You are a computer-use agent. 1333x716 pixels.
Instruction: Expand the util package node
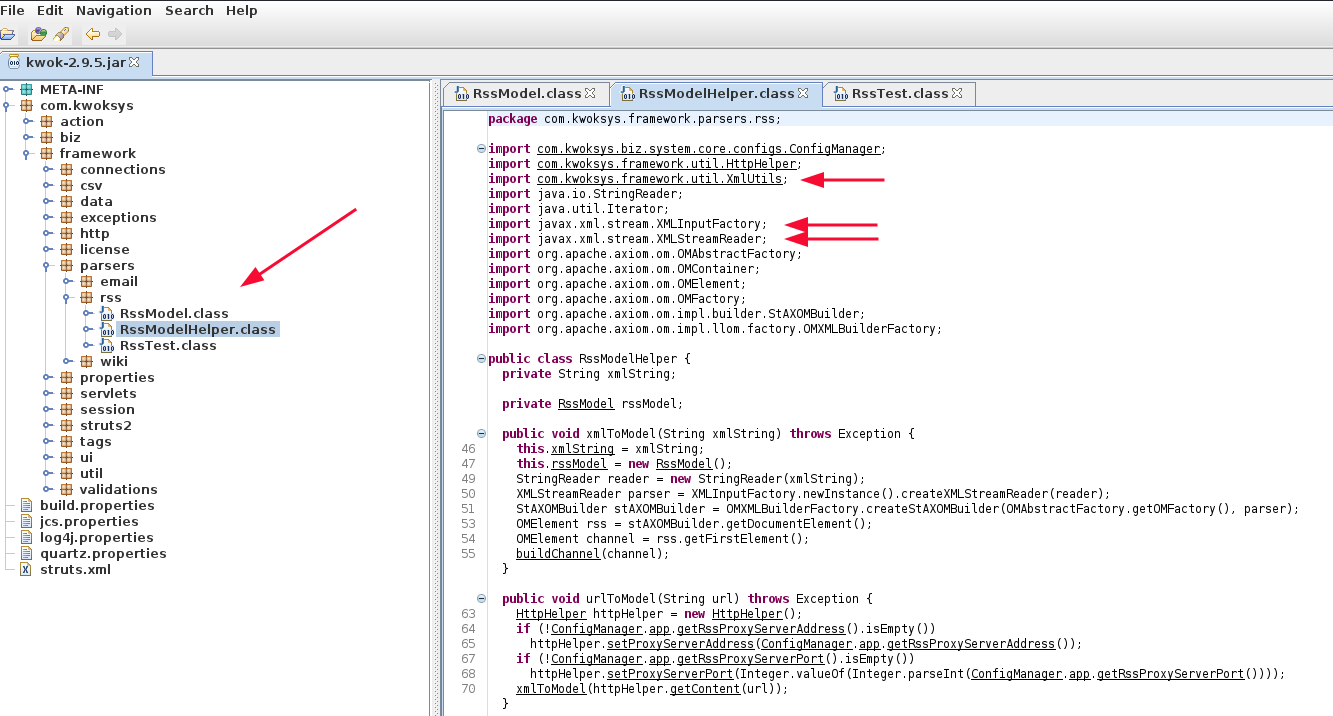click(46, 474)
